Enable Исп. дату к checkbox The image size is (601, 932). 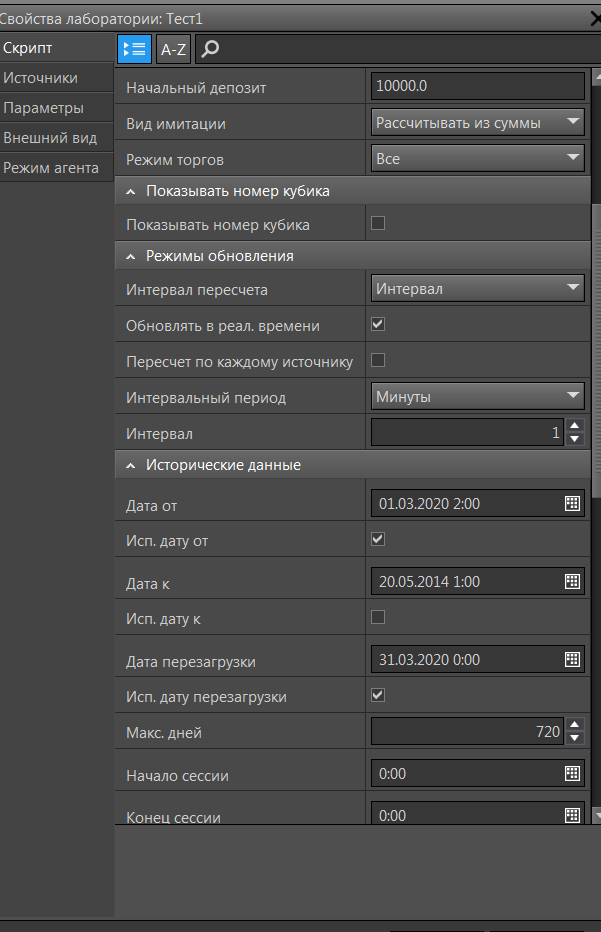coord(378,617)
